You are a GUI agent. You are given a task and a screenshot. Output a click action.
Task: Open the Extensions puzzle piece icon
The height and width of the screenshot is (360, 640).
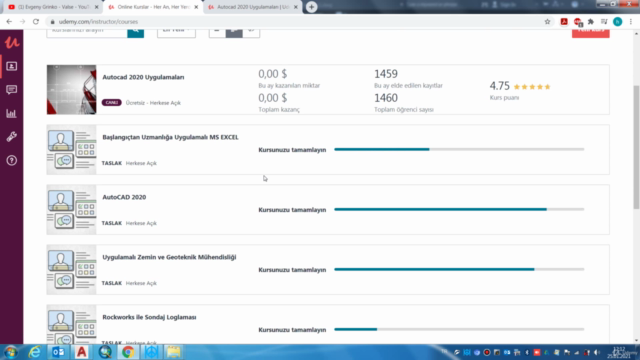coord(591,22)
